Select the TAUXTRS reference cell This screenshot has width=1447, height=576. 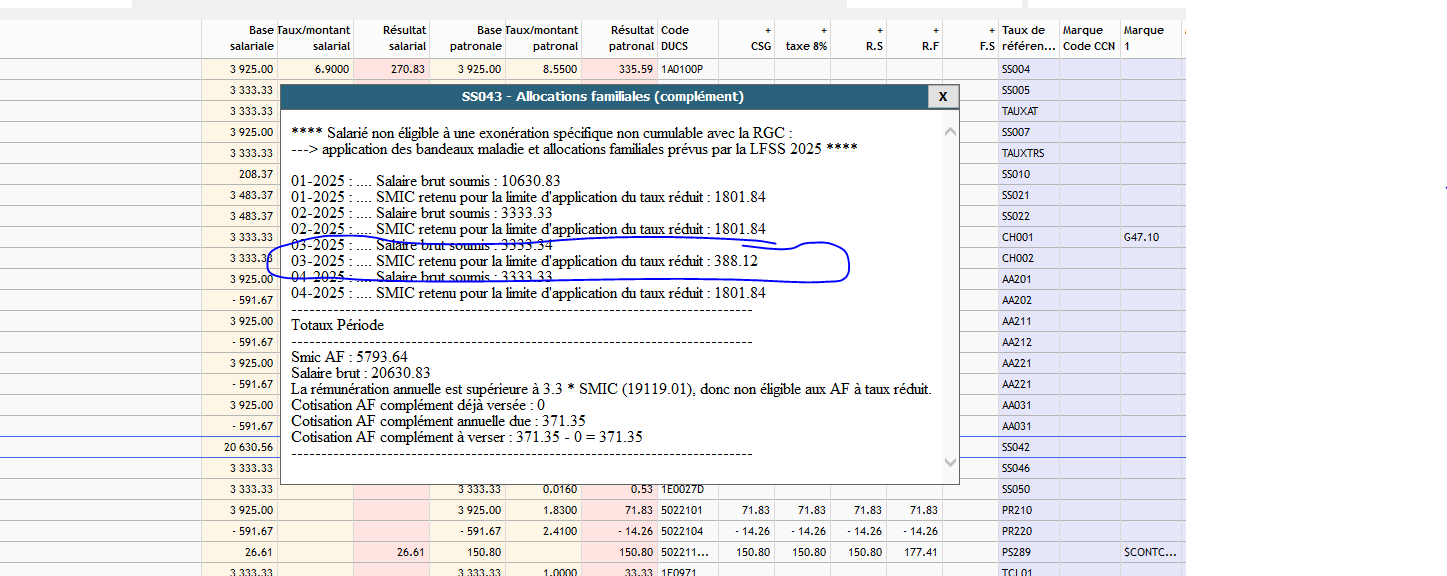coord(1029,153)
